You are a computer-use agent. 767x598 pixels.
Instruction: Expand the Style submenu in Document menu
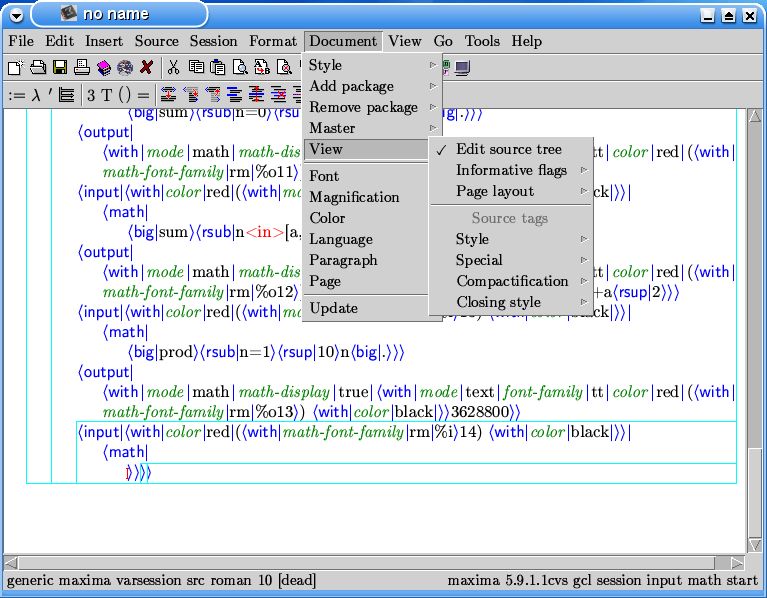372,65
